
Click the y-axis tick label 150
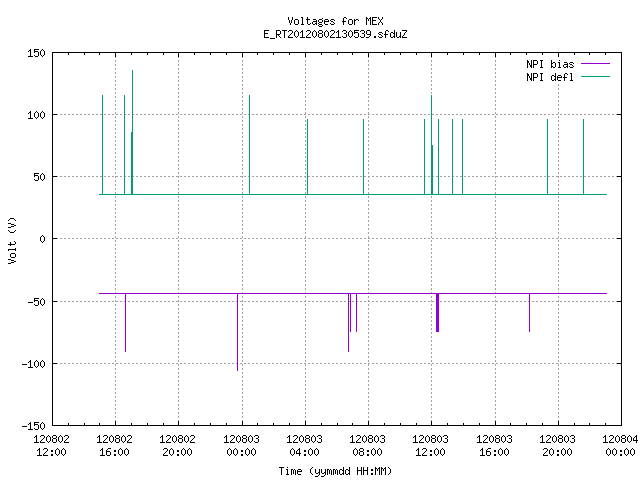pos(36,53)
